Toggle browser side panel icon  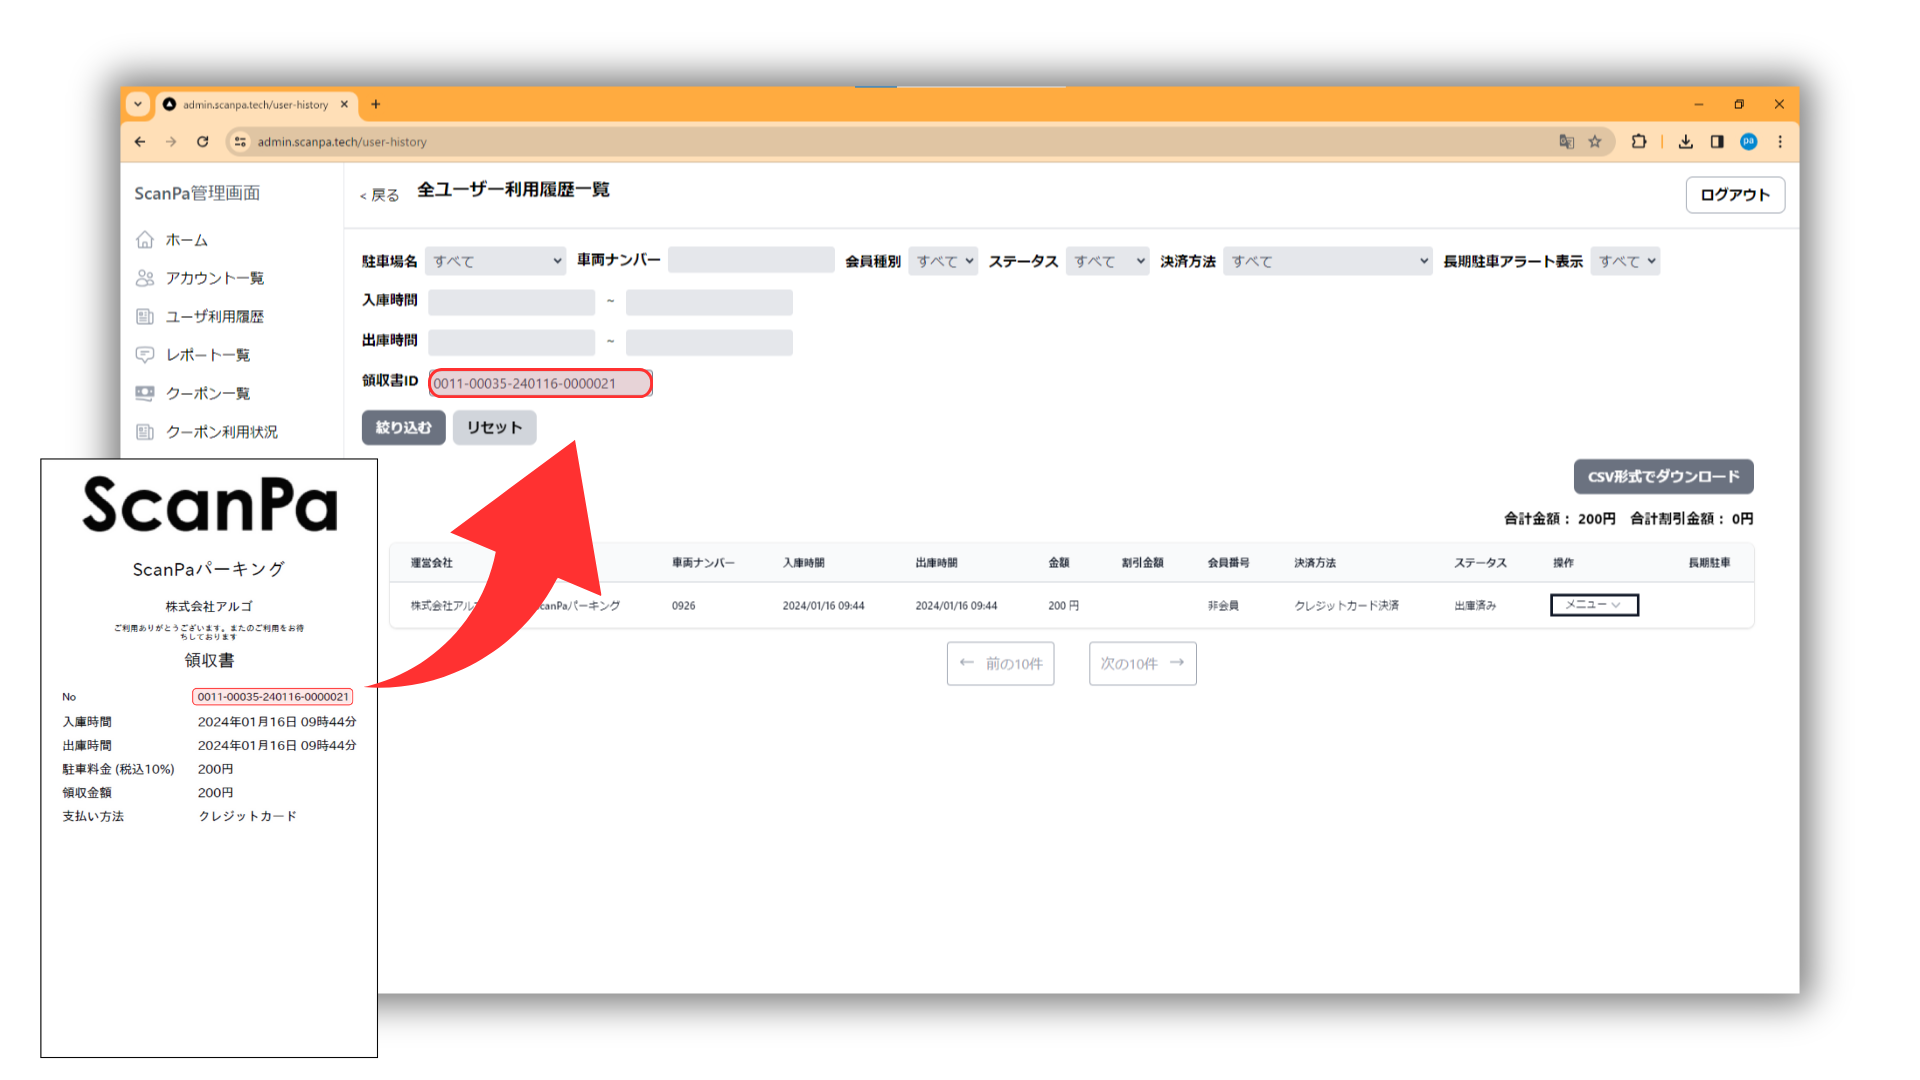(1717, 142)
